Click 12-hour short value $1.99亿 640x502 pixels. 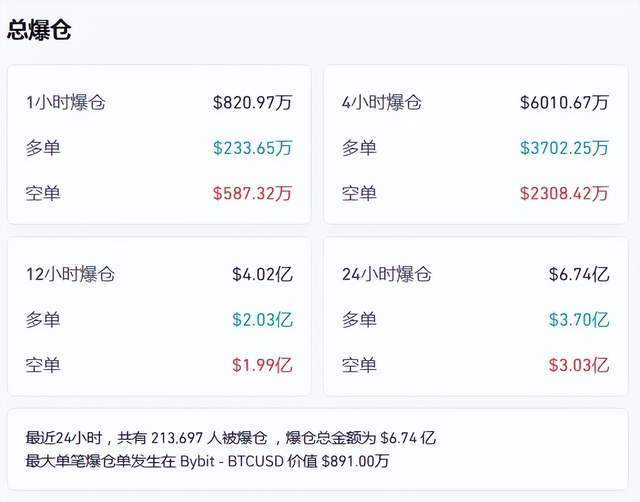[262, 365]
